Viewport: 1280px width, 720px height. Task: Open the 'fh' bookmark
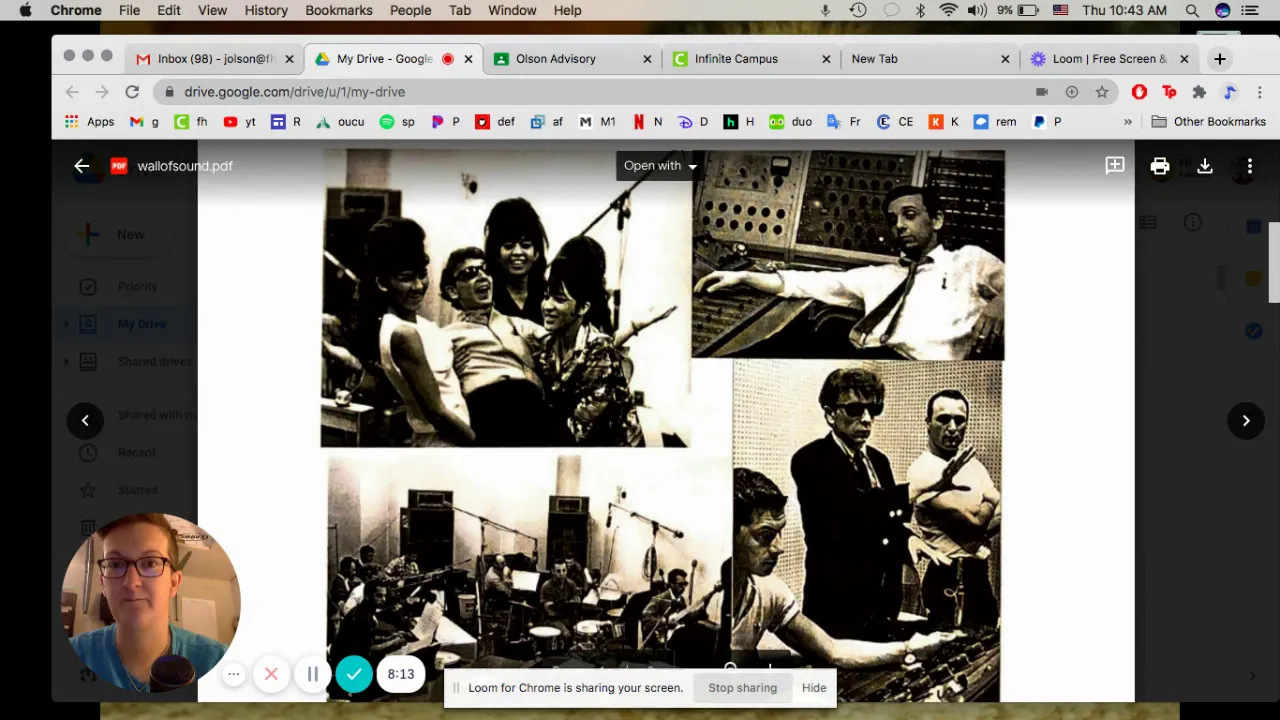(191, 122)
